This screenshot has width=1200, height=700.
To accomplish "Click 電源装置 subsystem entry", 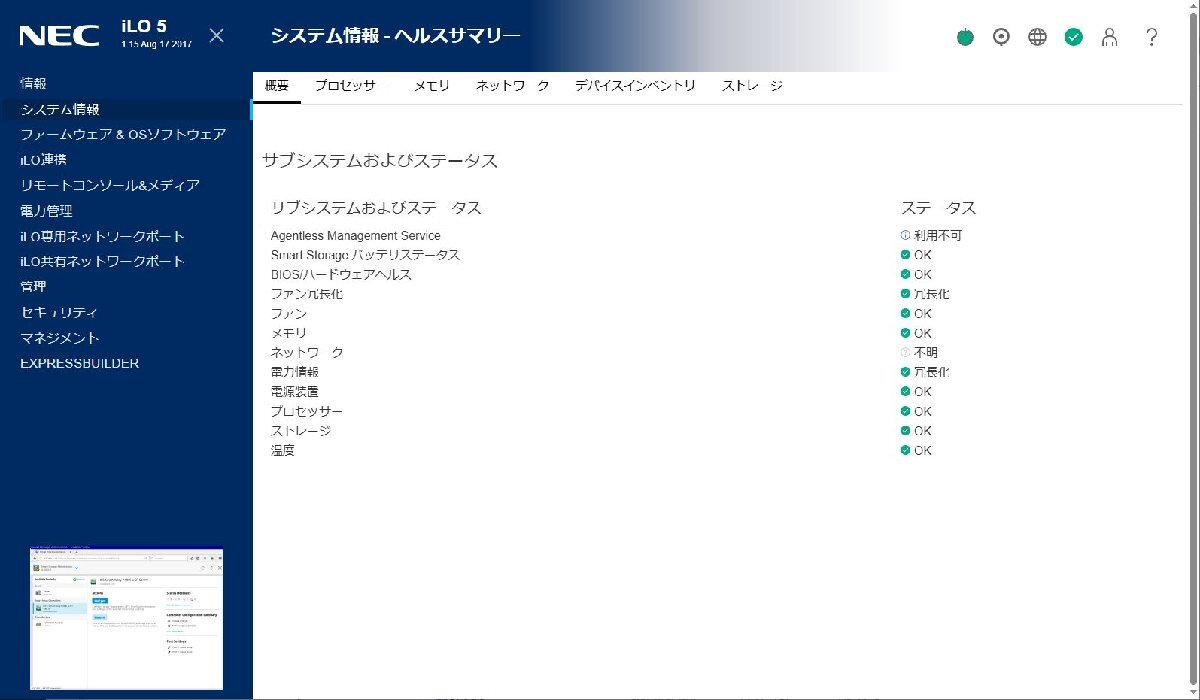I will pyautogui.click(x=295, y=391).
